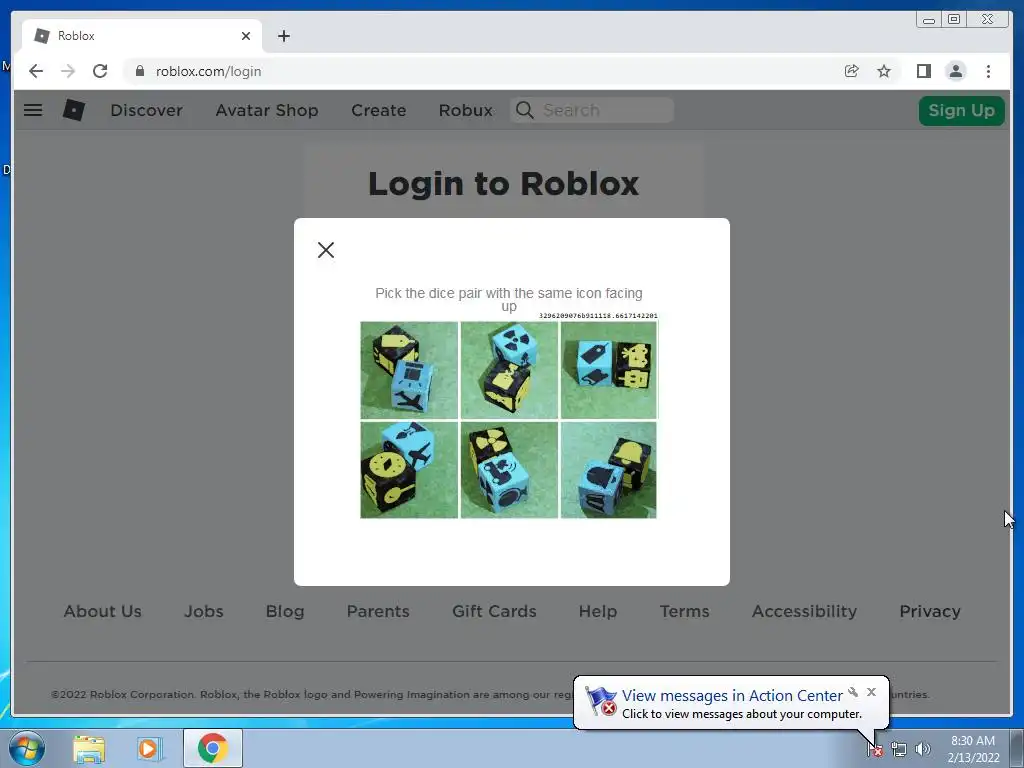Pick the bottom-middle dice pair image
Screen dimensions: 1024x768
[509, 470]
